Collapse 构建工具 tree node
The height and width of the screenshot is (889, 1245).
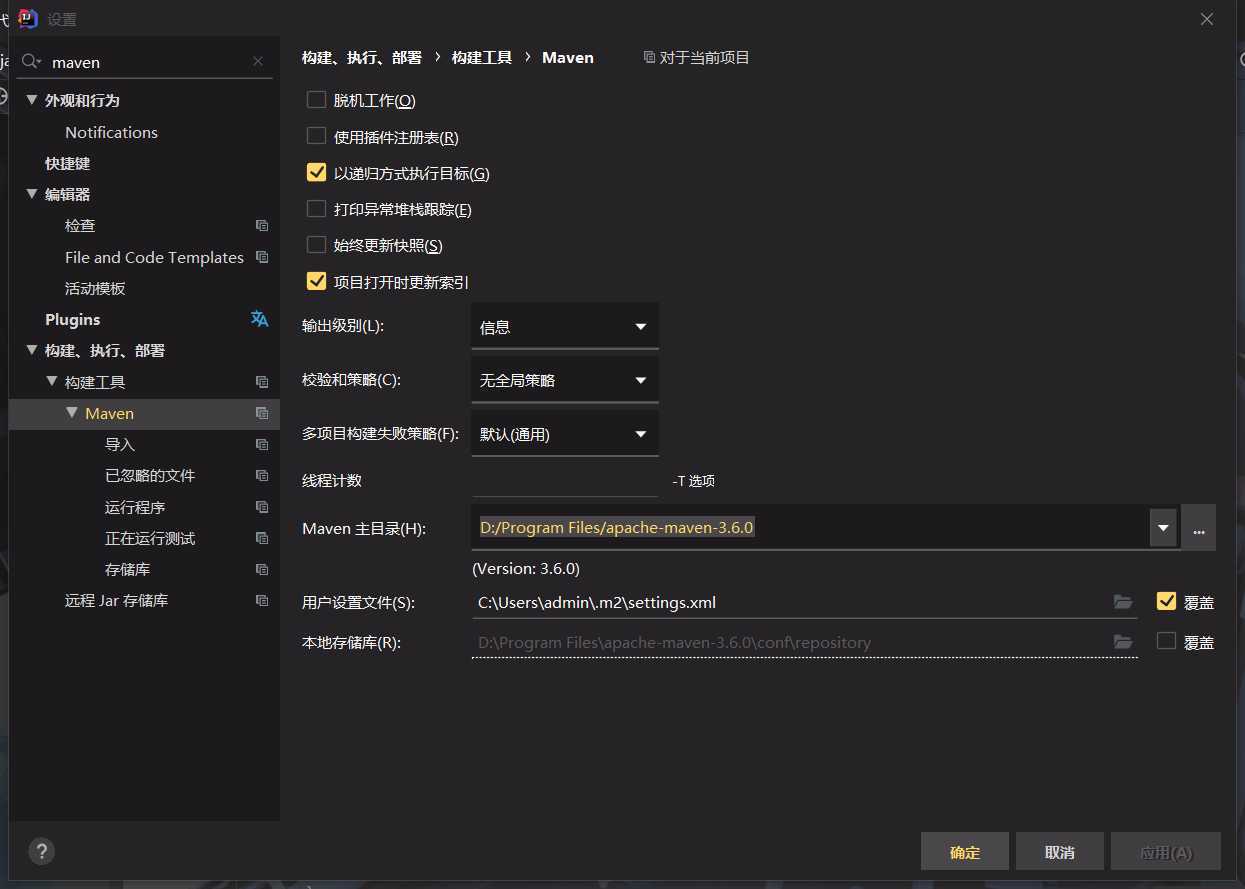[x=52, y=382]
